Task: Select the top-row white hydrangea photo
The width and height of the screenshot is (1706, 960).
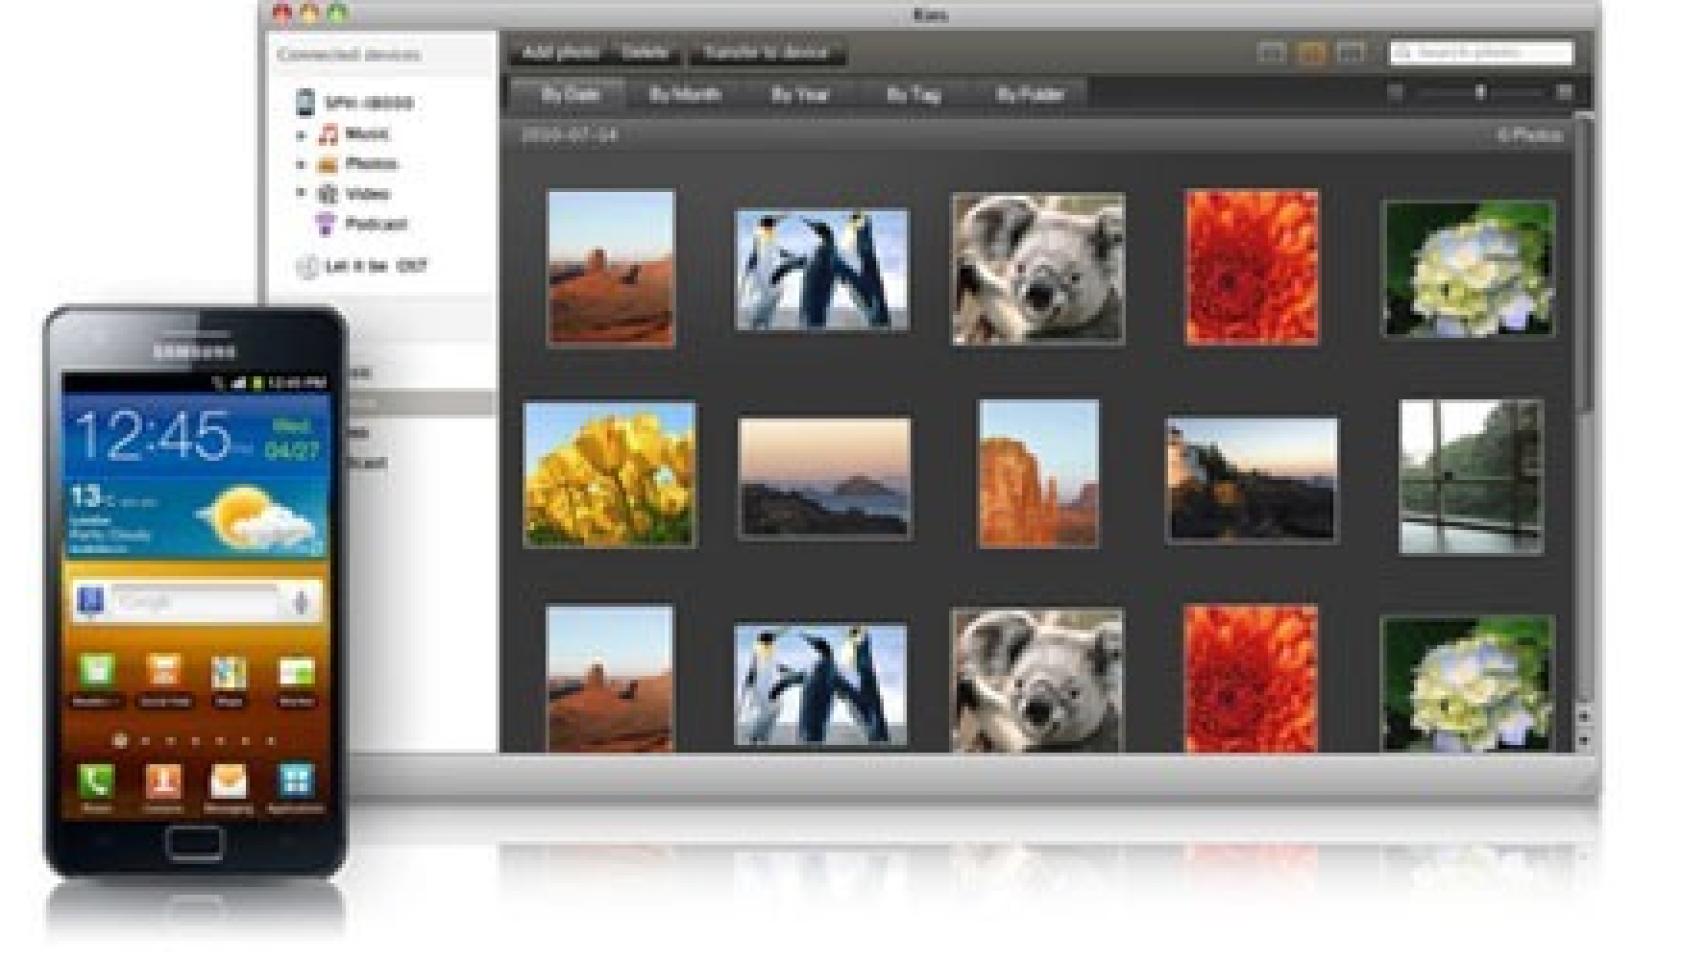Action: [1469, 269]
